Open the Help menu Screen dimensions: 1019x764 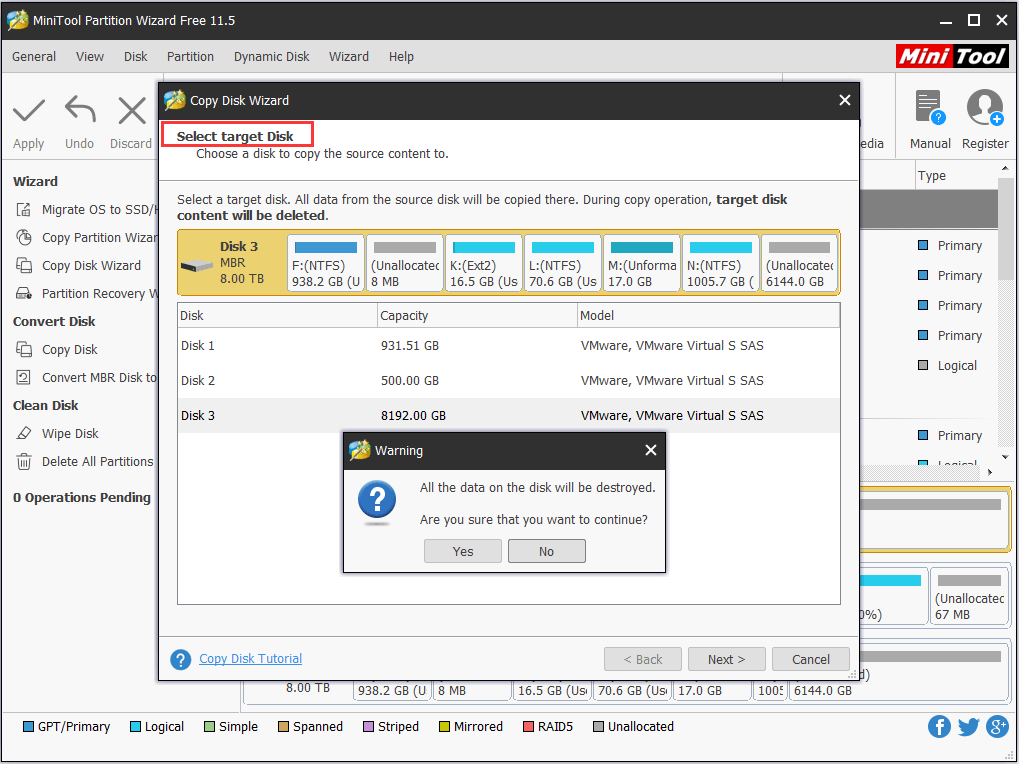pyautogui.click(x=402, y=57)
